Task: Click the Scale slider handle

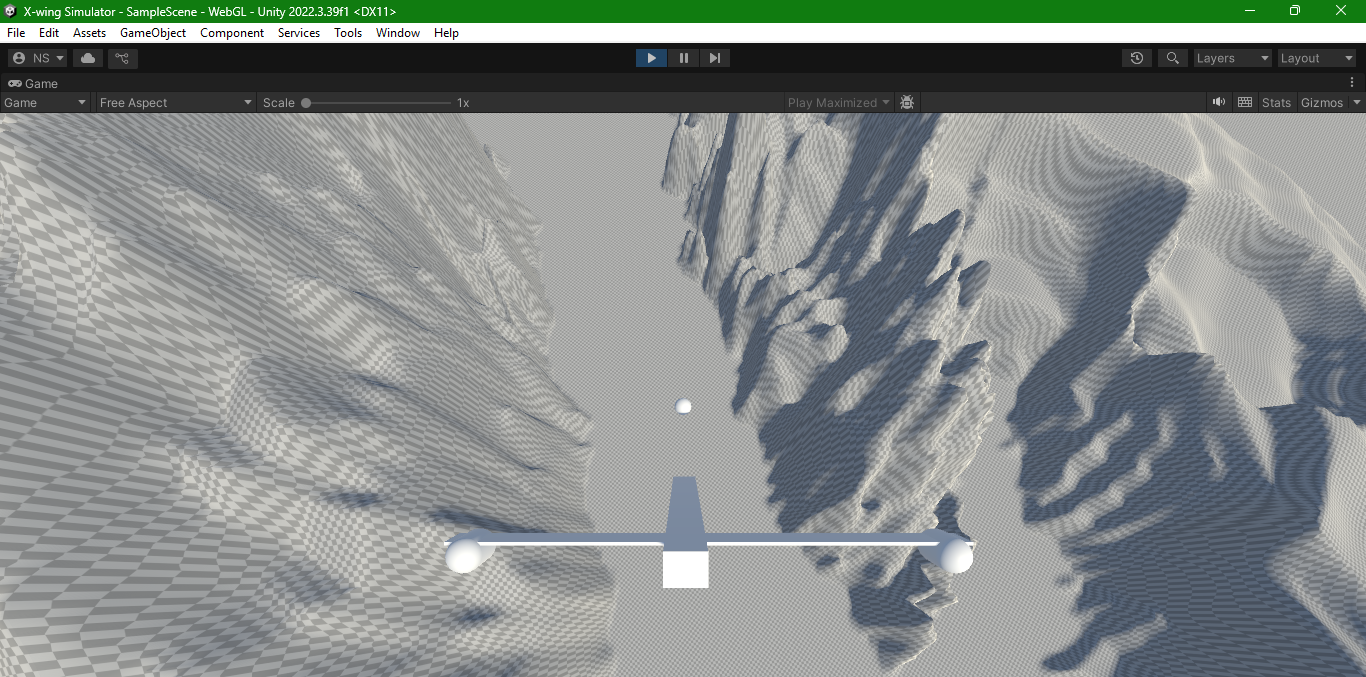Action: pyautogui.click(x=306, y=103)
